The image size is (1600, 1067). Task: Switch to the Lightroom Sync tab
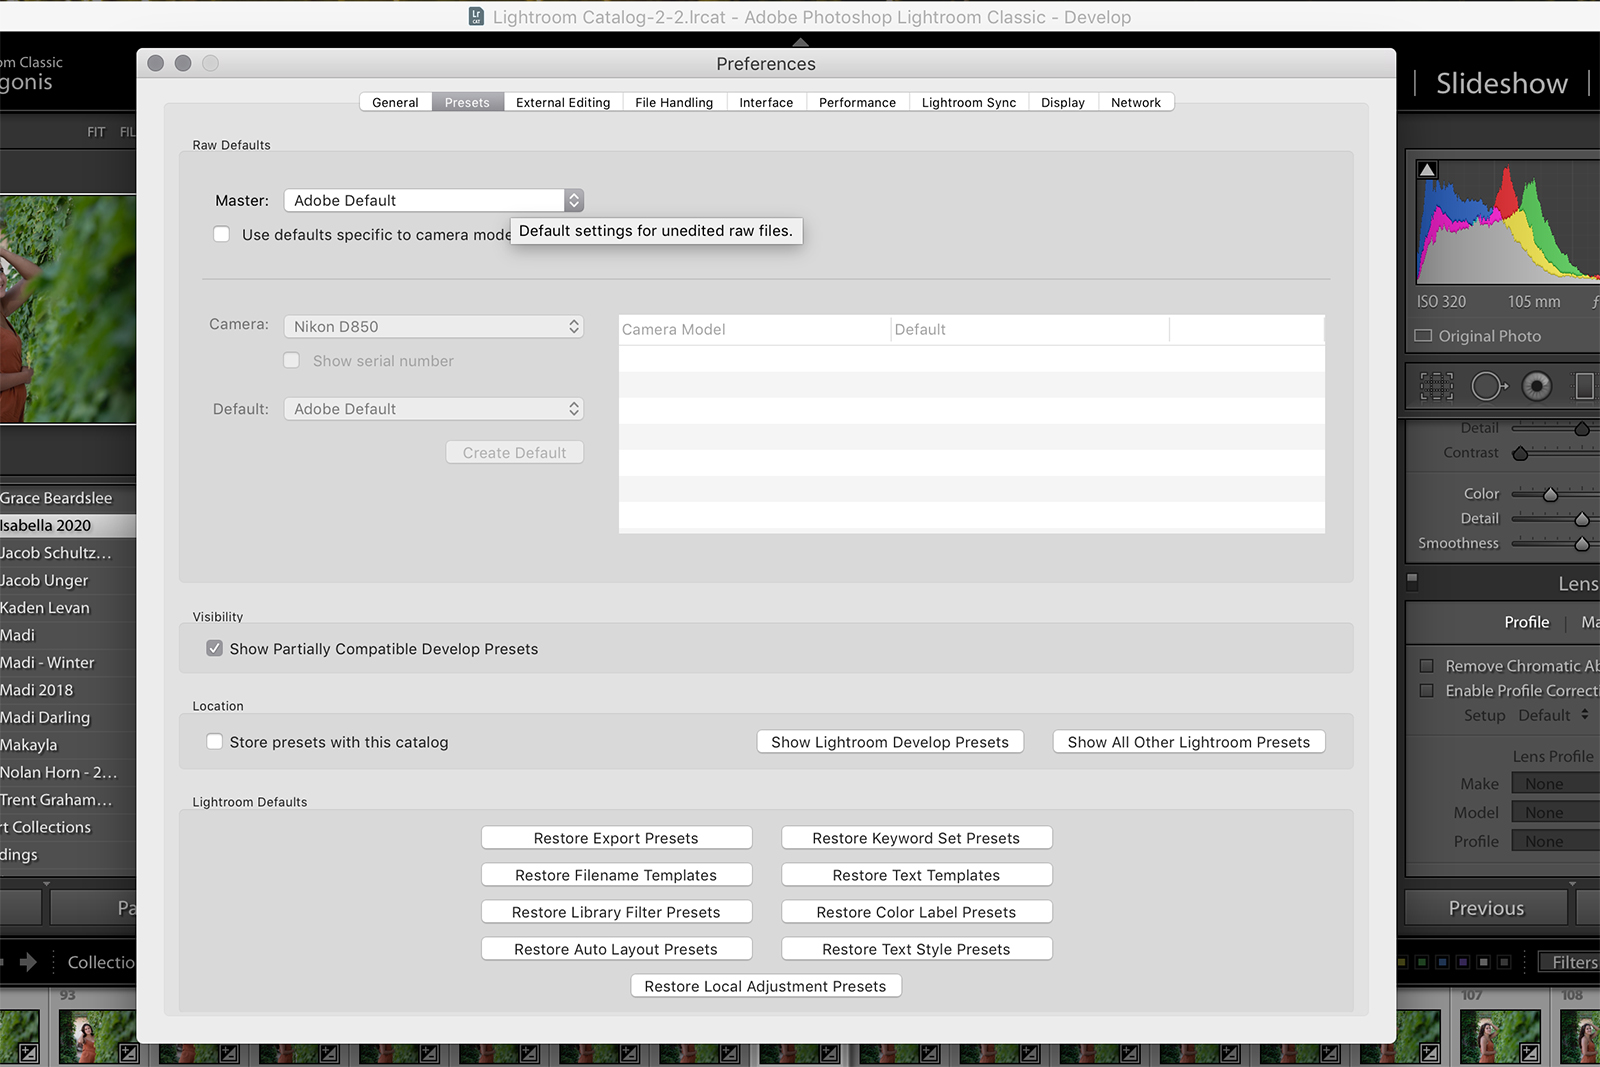point(969,102)
